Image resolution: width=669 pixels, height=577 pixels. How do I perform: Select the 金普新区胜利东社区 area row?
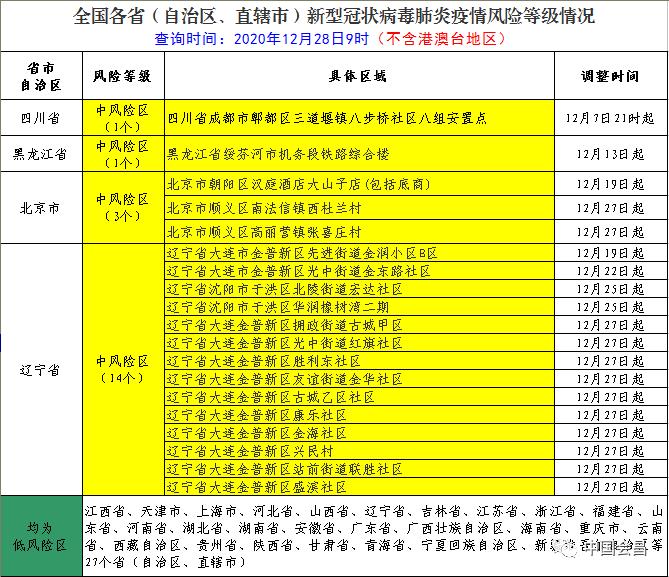(359, 361)
